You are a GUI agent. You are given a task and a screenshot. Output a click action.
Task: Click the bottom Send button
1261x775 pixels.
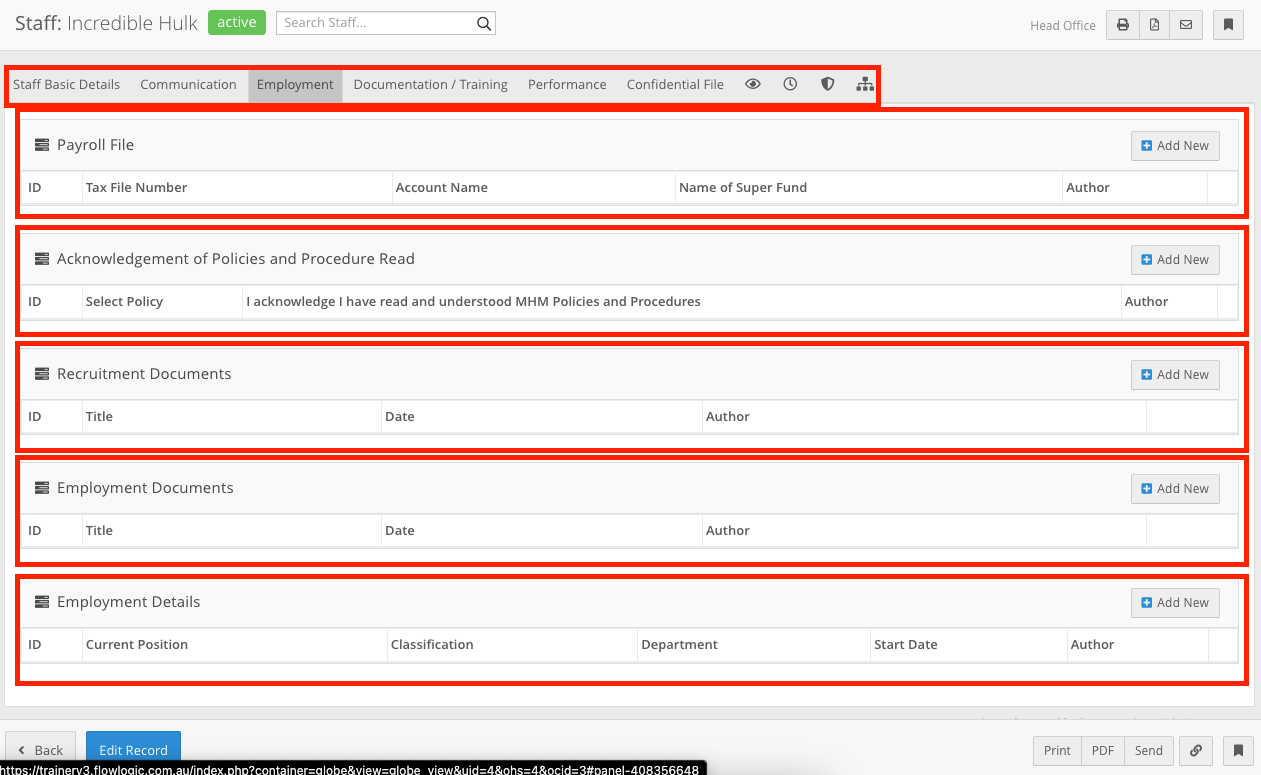(x=1149, y=750)
